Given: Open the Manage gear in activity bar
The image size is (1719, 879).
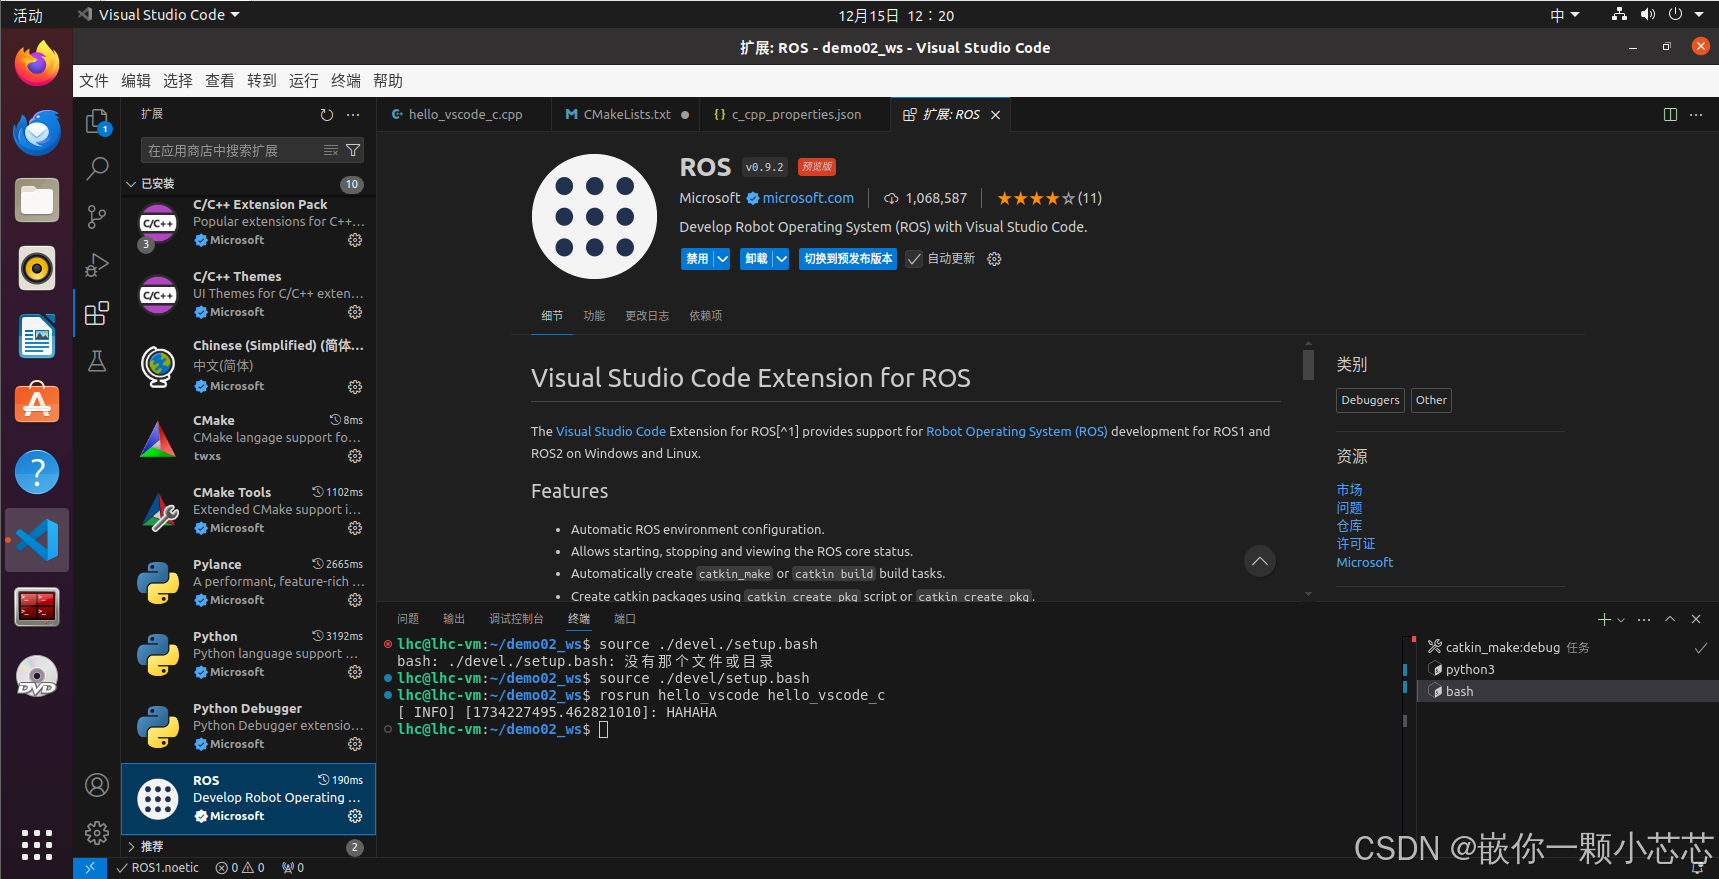Looking at the screenshot, I should pos(97,832).
